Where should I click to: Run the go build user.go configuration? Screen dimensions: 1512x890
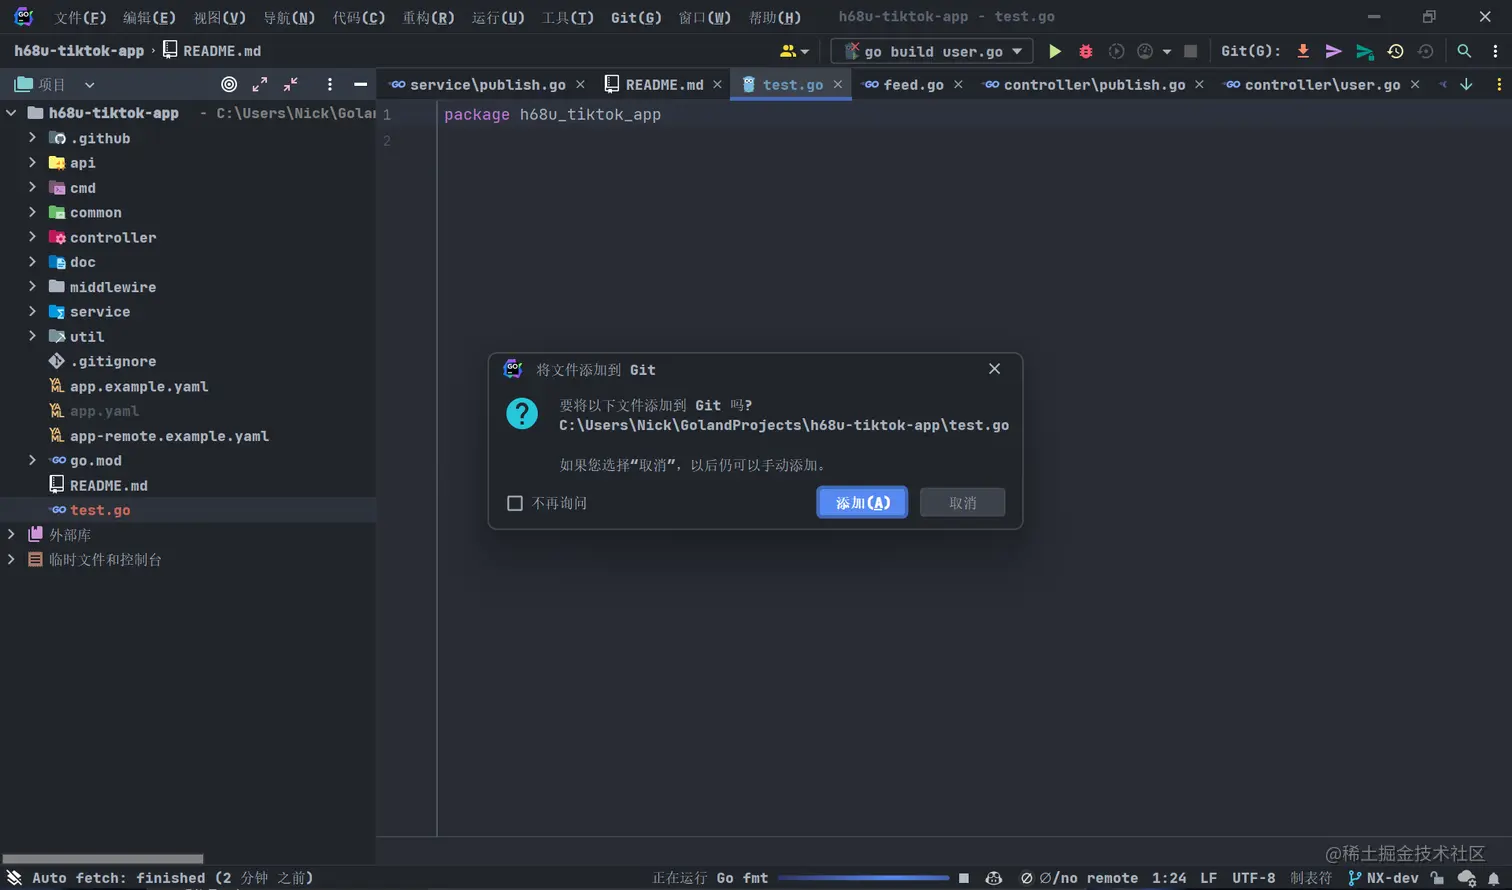pos(1054,51)
